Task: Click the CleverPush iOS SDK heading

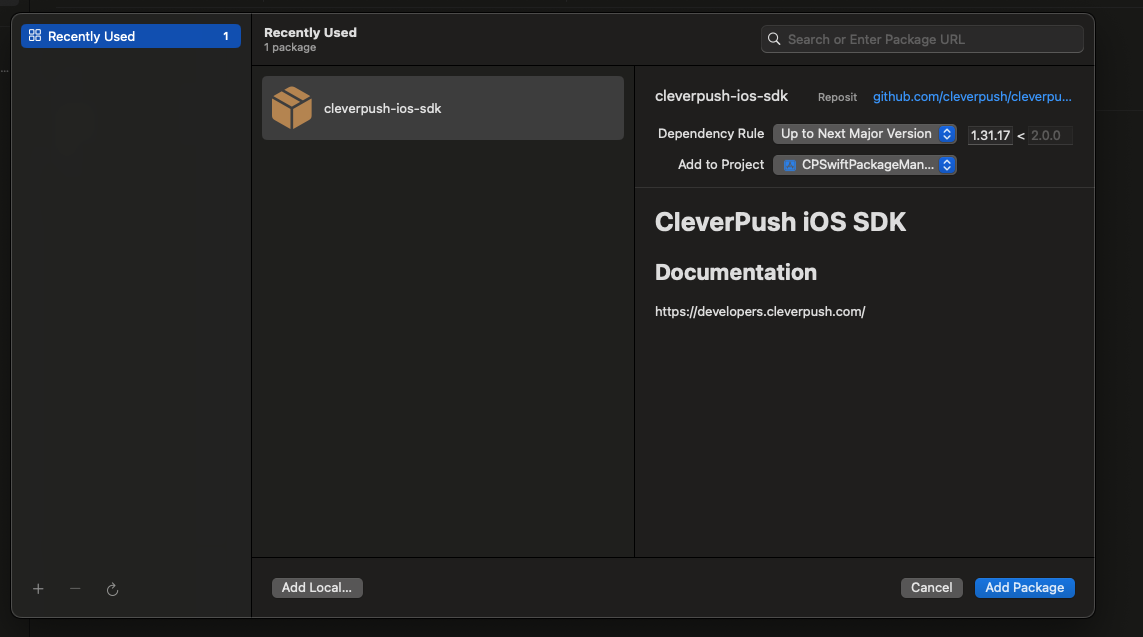Action: tap(780, 222)
